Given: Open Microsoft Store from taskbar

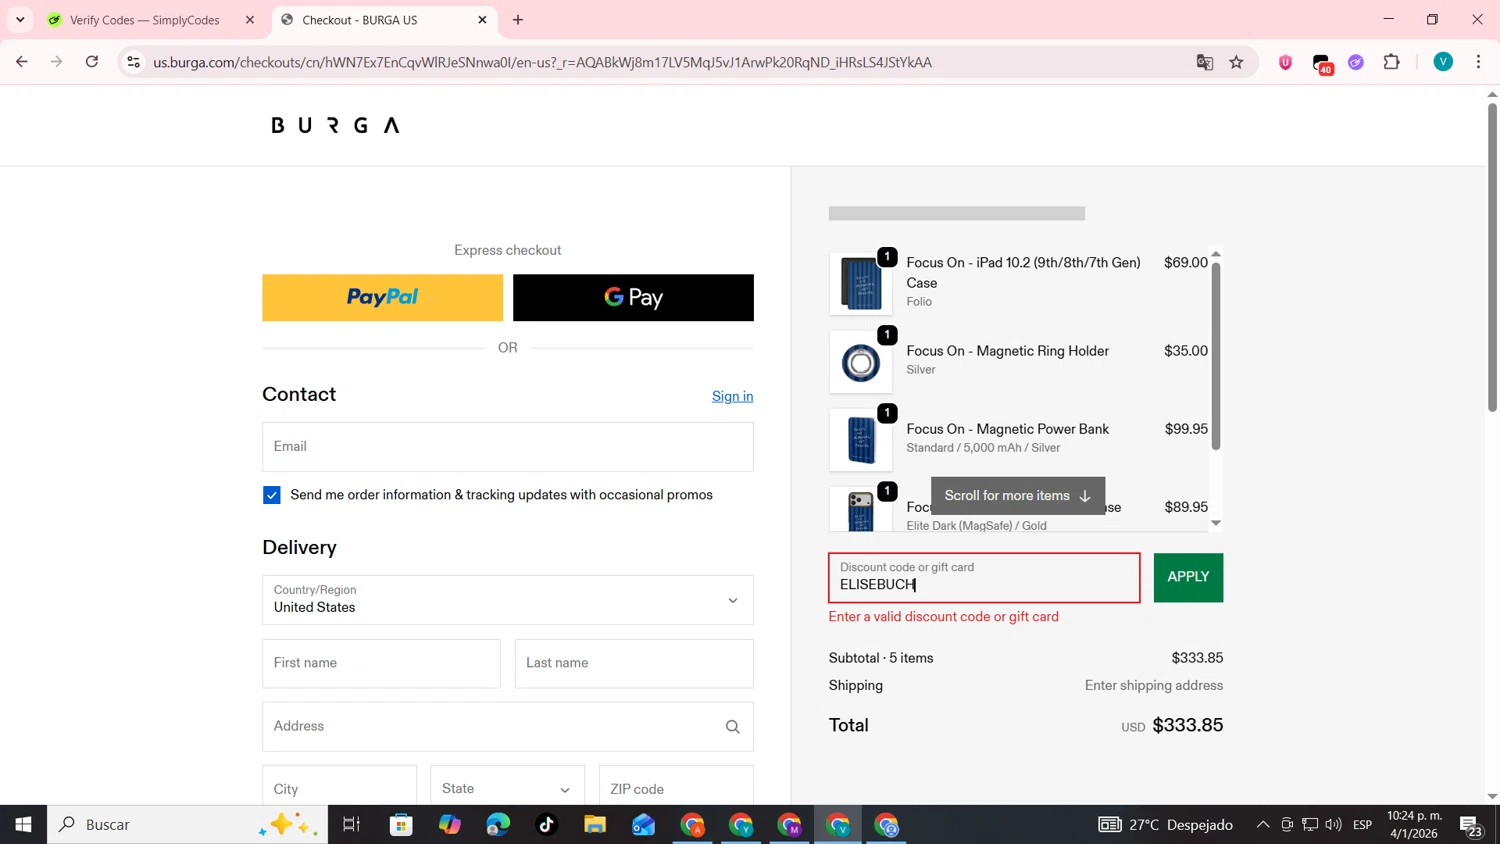Looking at the screenshot, I should click(x=401, y=825).
